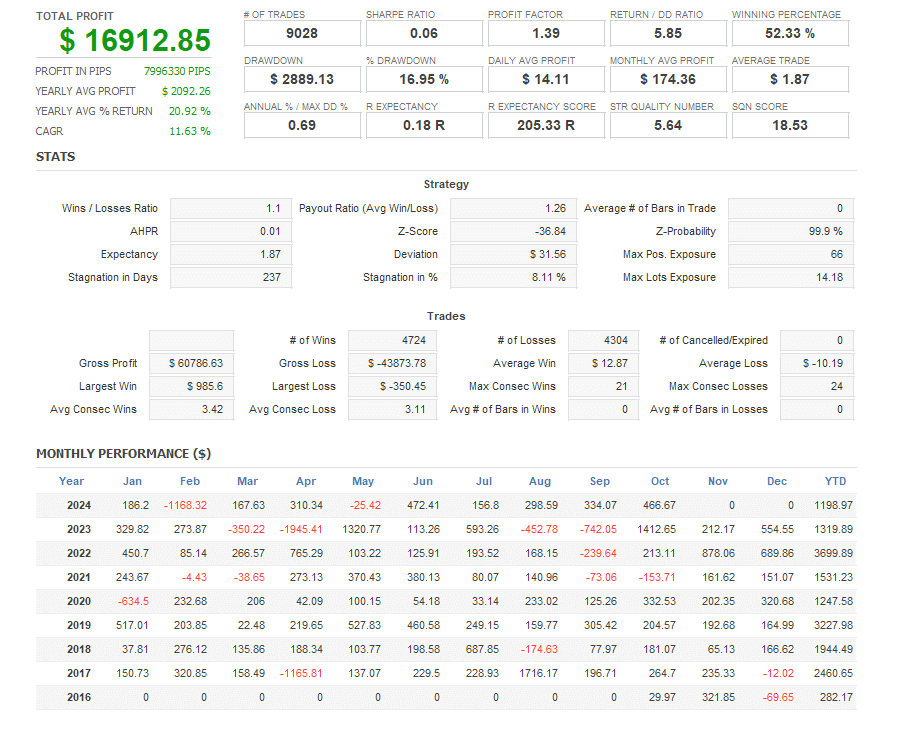Click the SHARPE RATIO value box
Viewport: 911px width, 752px height.
[x=423, y=33]
